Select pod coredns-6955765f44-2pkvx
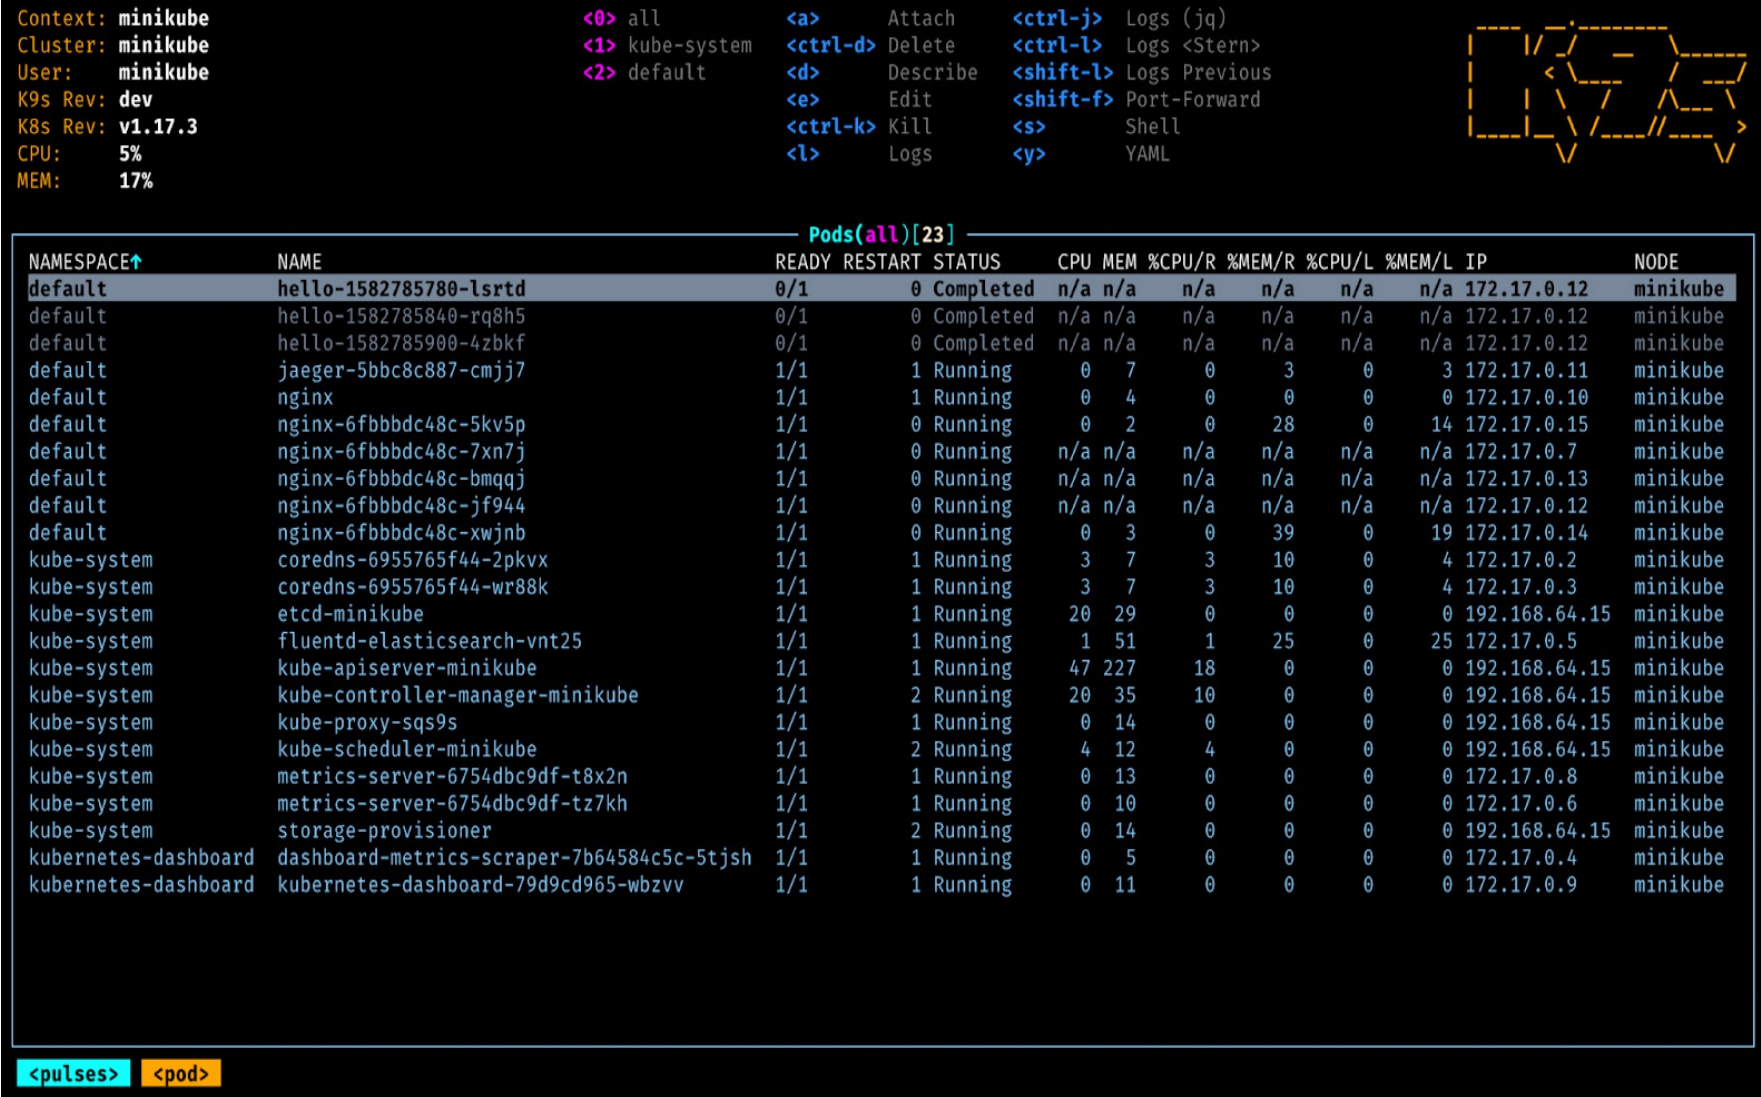The height and width of the screenshot is (1097, 1761). click(x=882, y=560)
